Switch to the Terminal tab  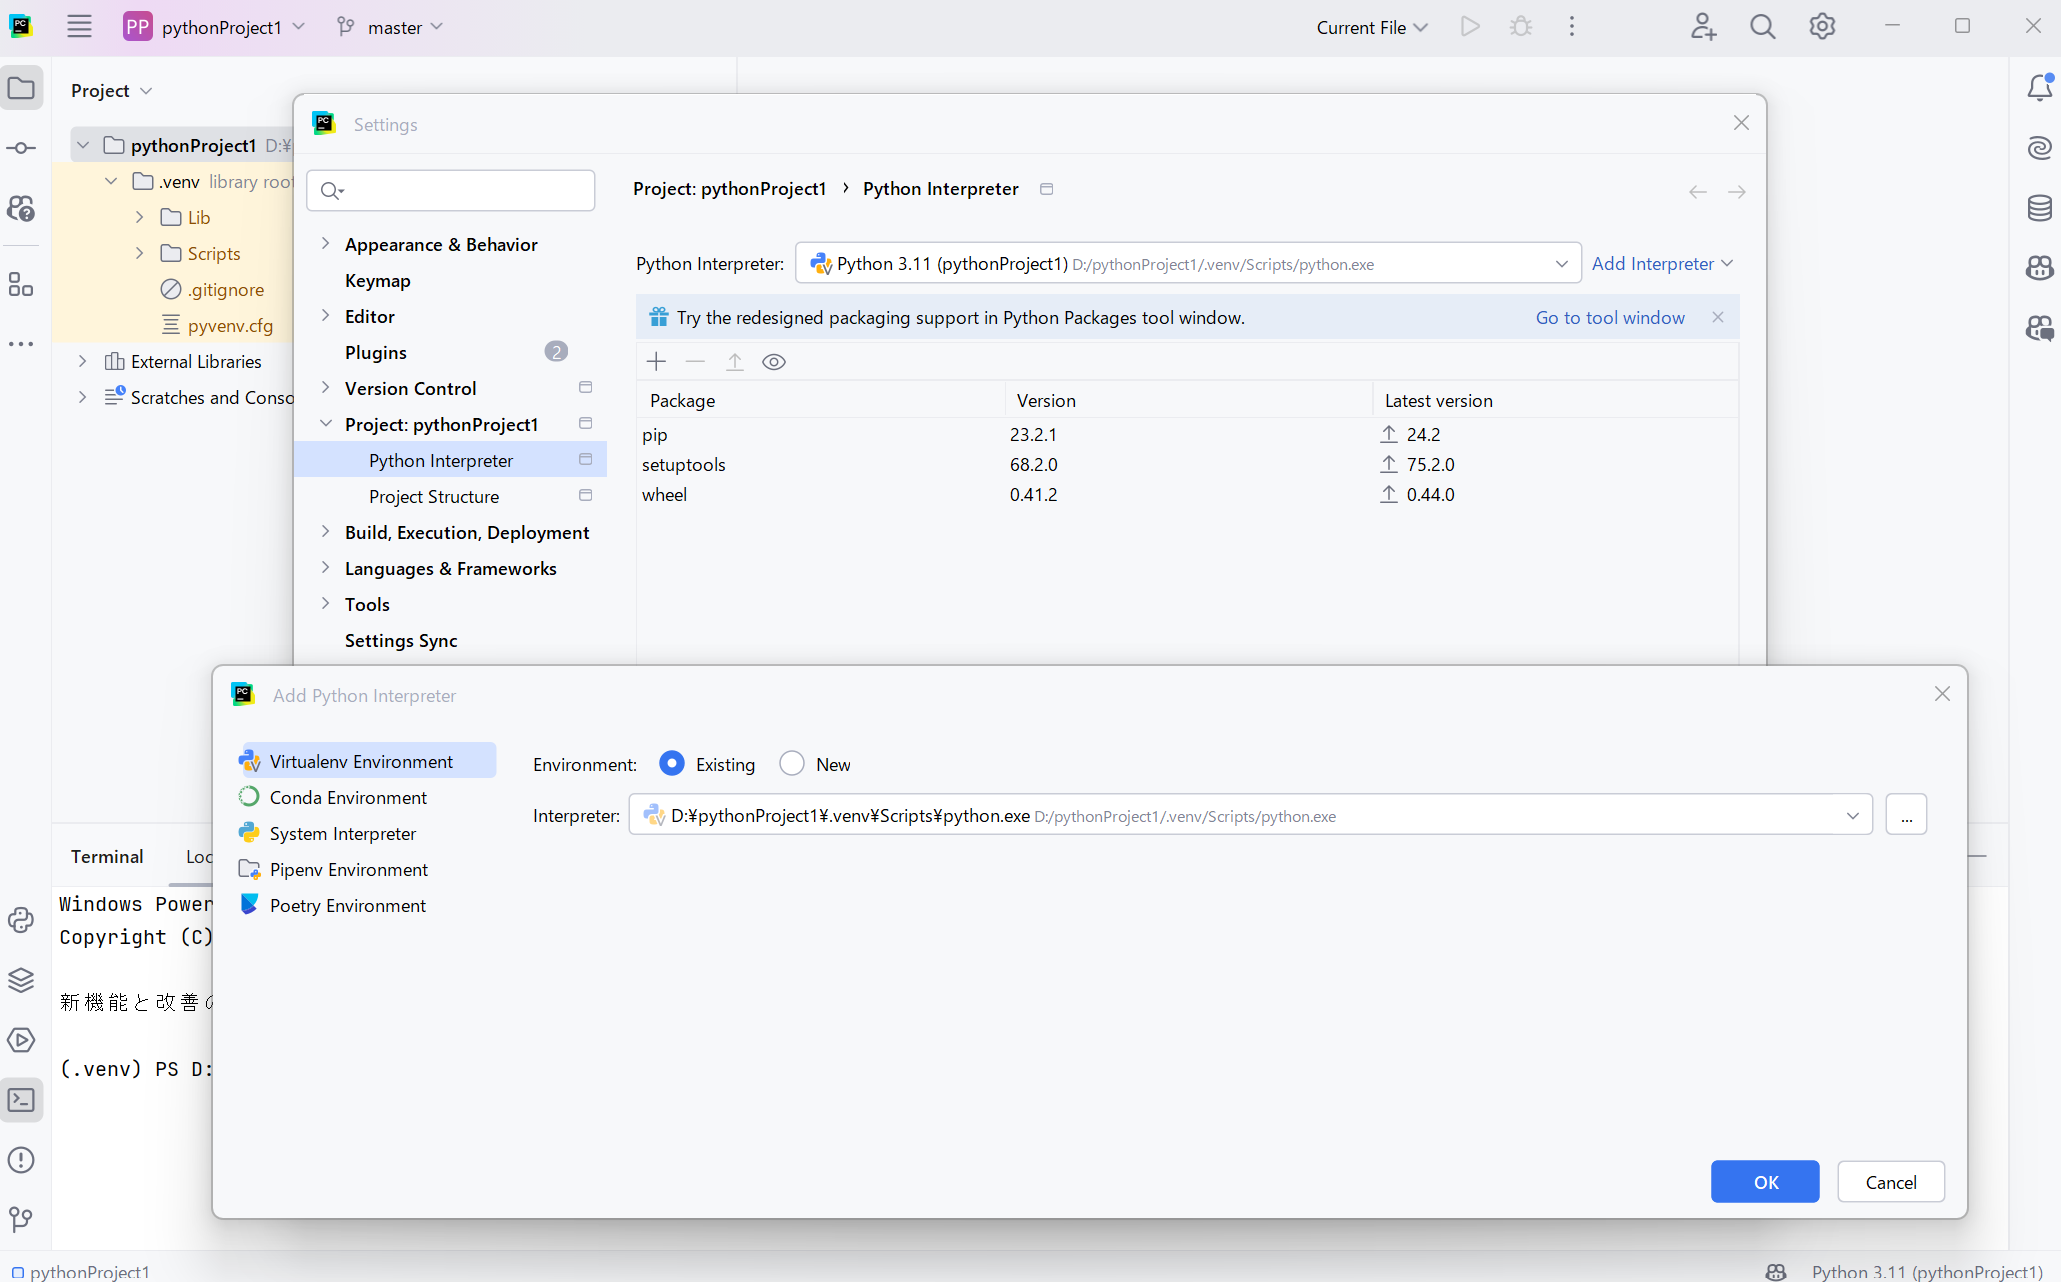coord(107,857)
